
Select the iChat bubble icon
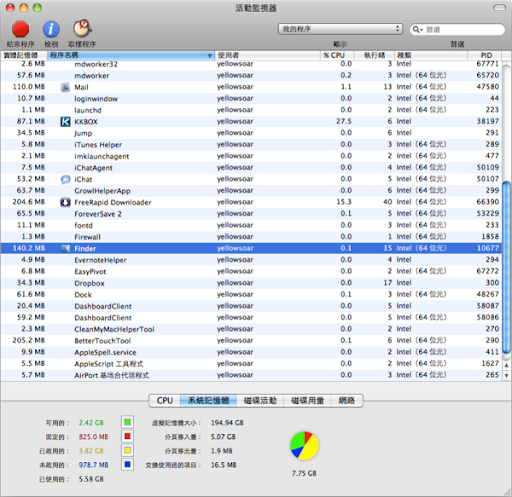(x=65, y=179)
